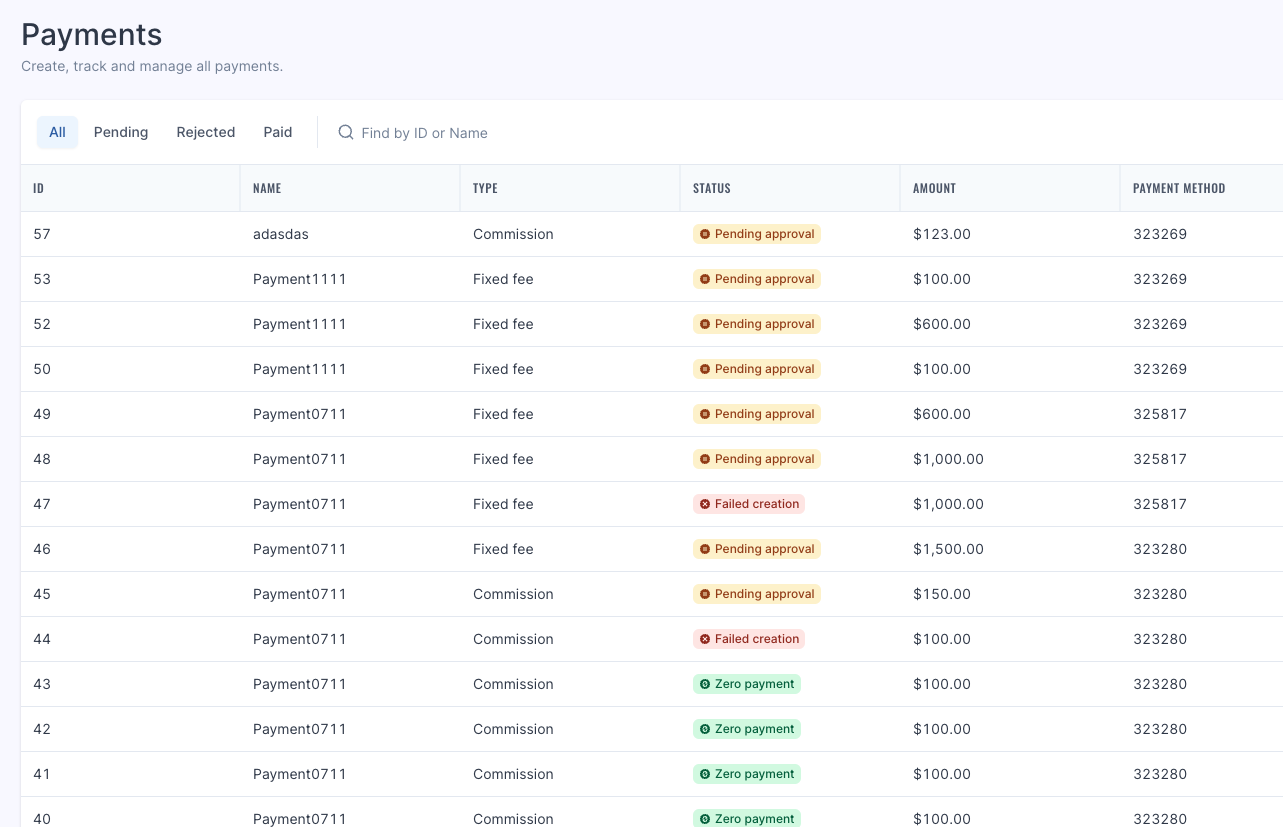1283x827 pixels.
Task: Click the search magnifier icon
Action: tap(346, 132)
